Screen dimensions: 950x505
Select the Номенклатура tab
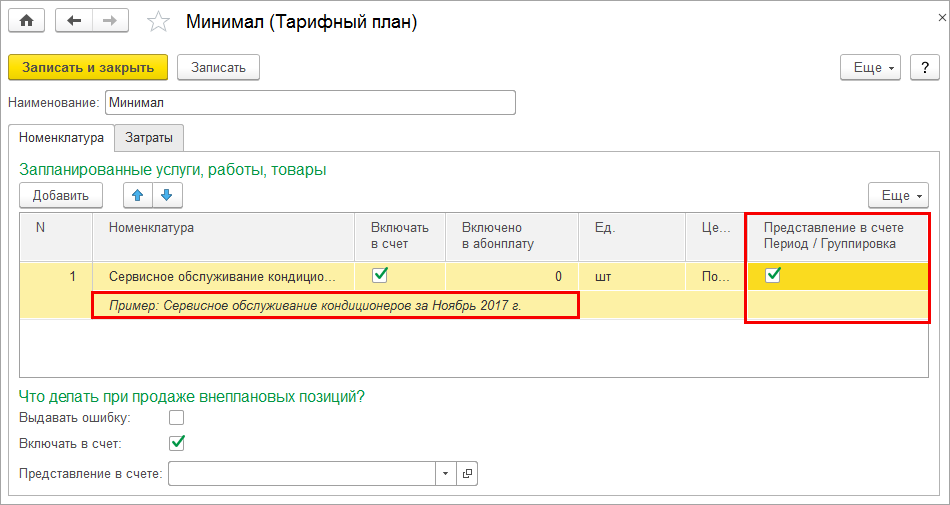(61, 137)
